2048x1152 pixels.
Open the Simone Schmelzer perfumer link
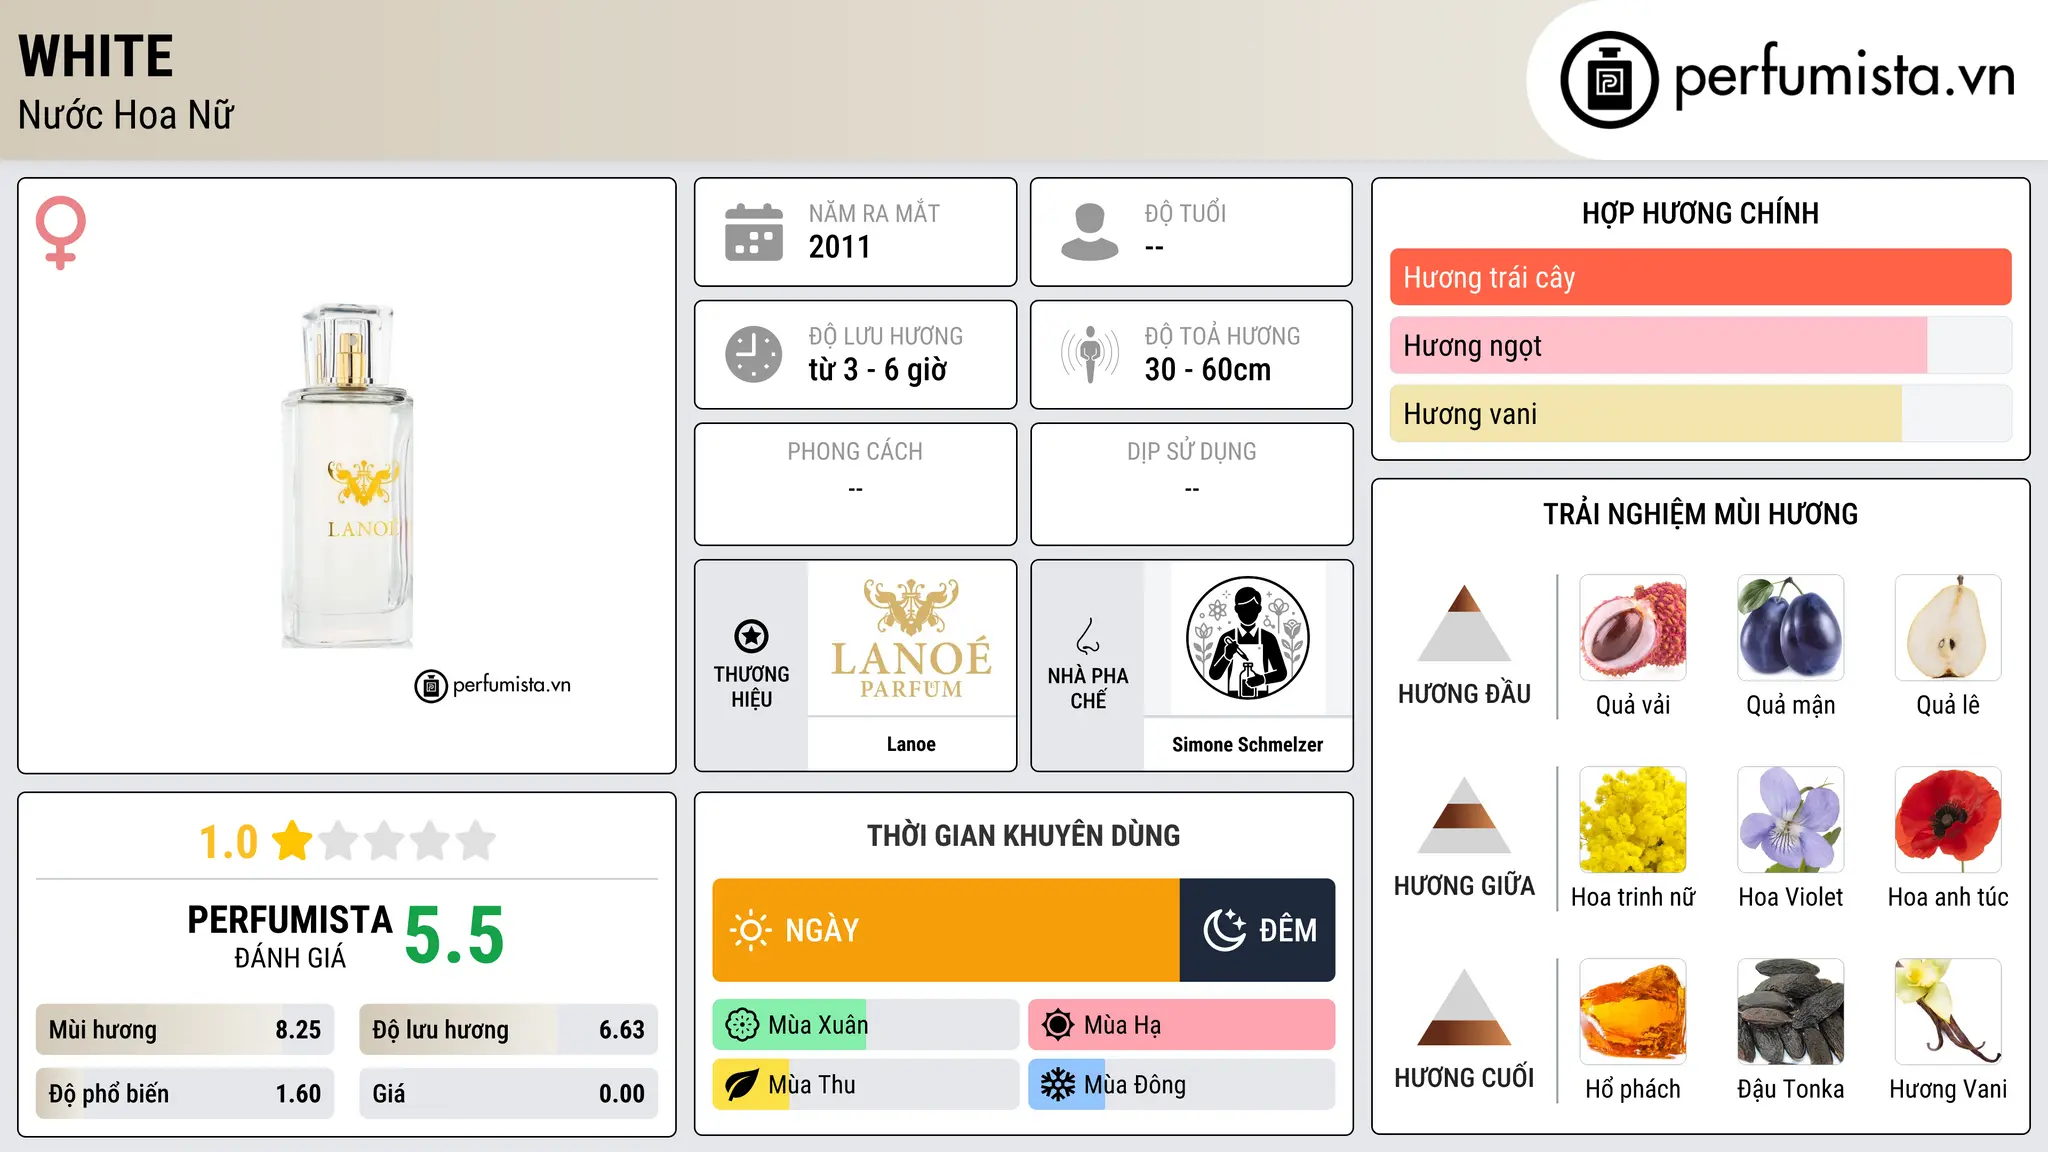pos(1247,744)
